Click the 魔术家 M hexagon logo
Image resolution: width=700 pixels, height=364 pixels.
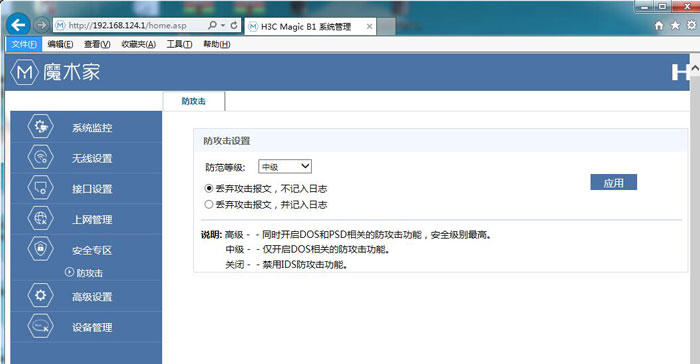(x=24, y=72)
